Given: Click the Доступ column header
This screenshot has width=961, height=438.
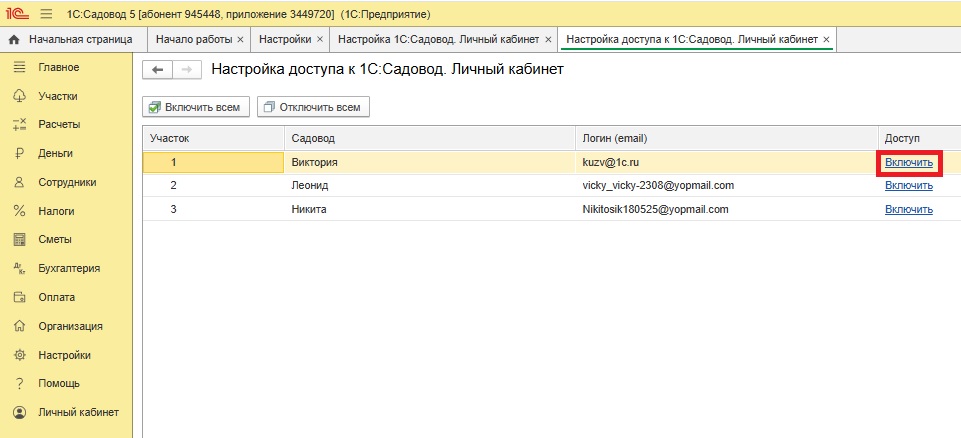Looking at the screenshot, I should (919, 138).
